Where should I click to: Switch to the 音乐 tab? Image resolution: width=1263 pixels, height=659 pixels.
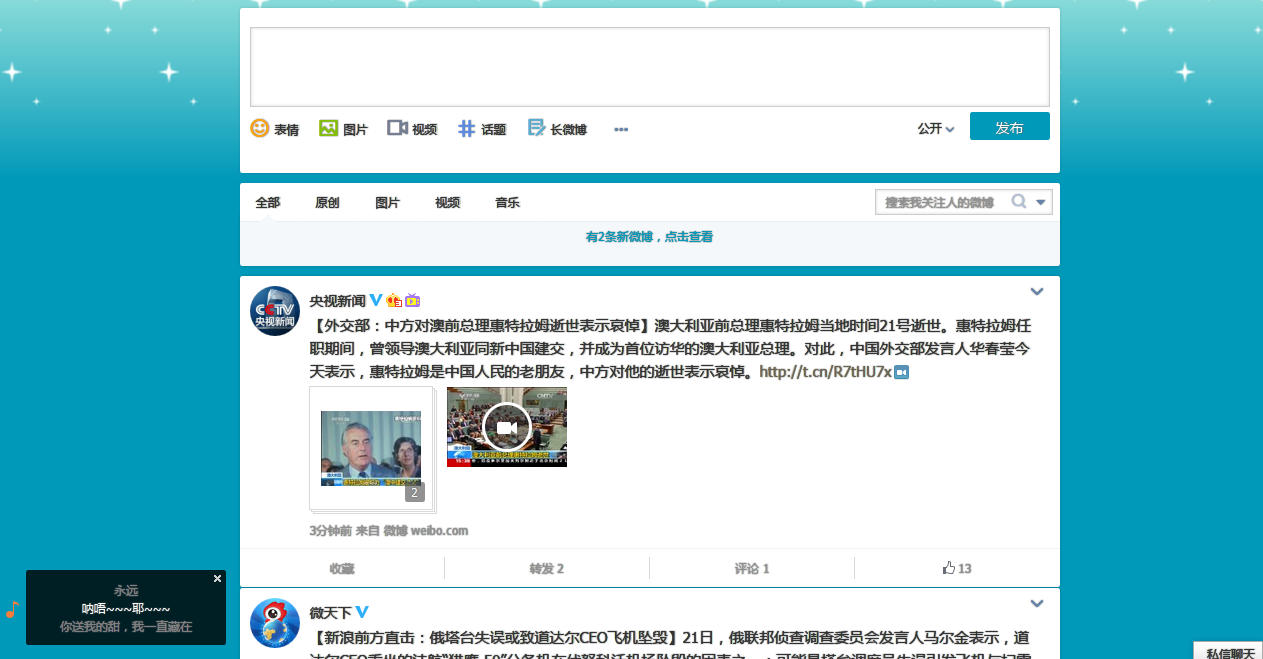click(x=507, y=202)
